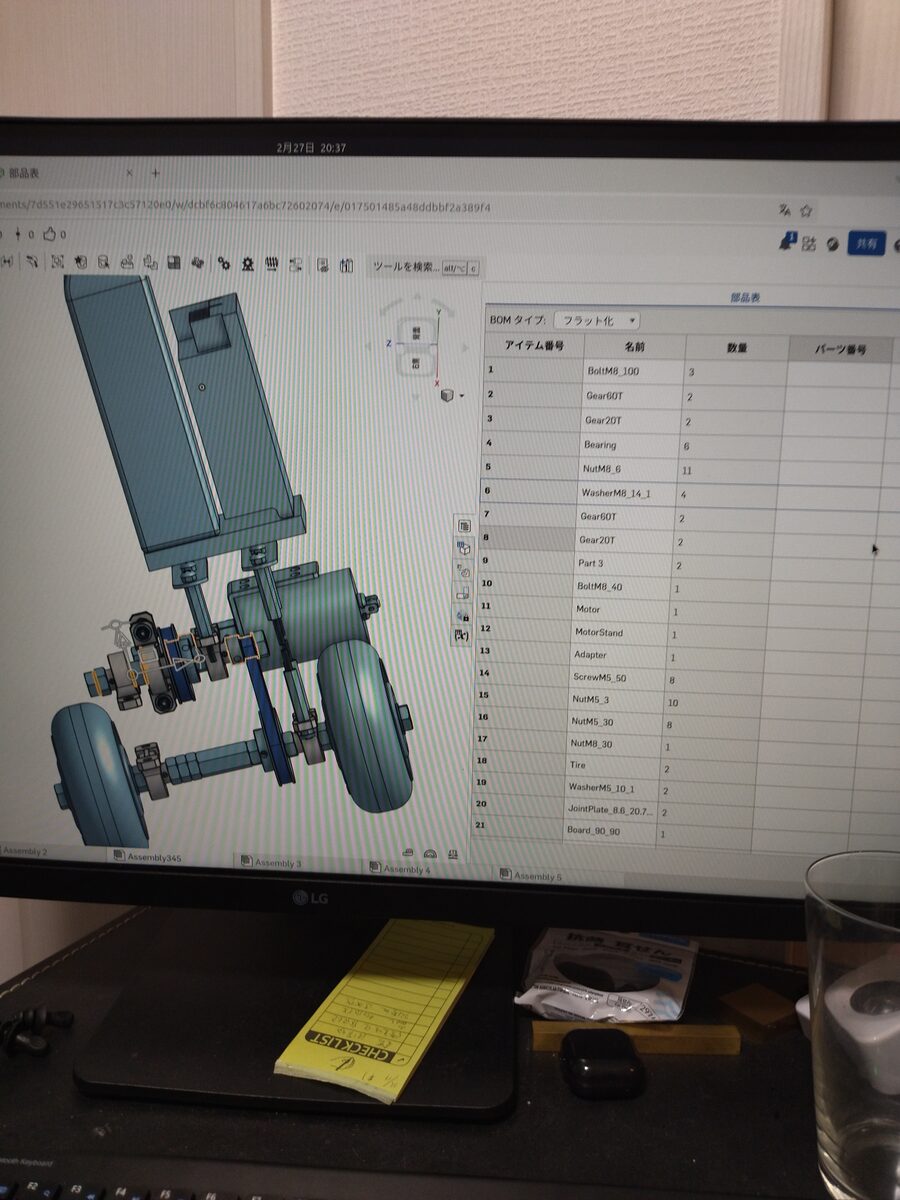The height and width of the screenshot is (1200, 900).
Task: Open the BOM type flatten dropdown
Action: click(x=597, y=320)
